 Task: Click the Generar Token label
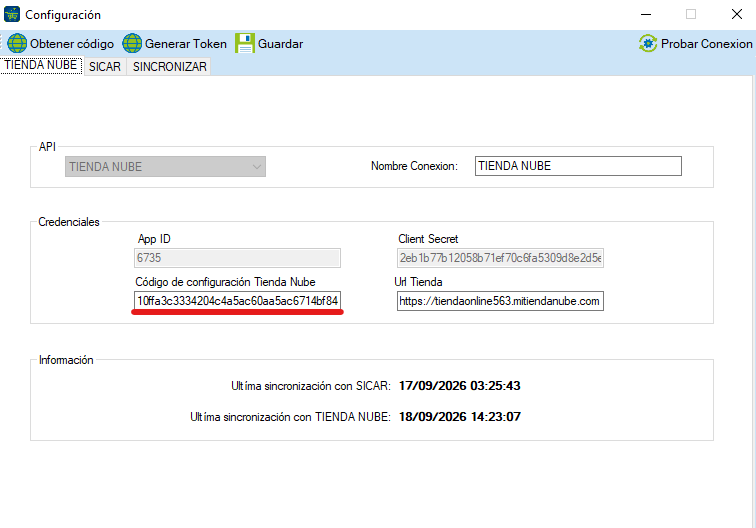(x=186, y=44)
